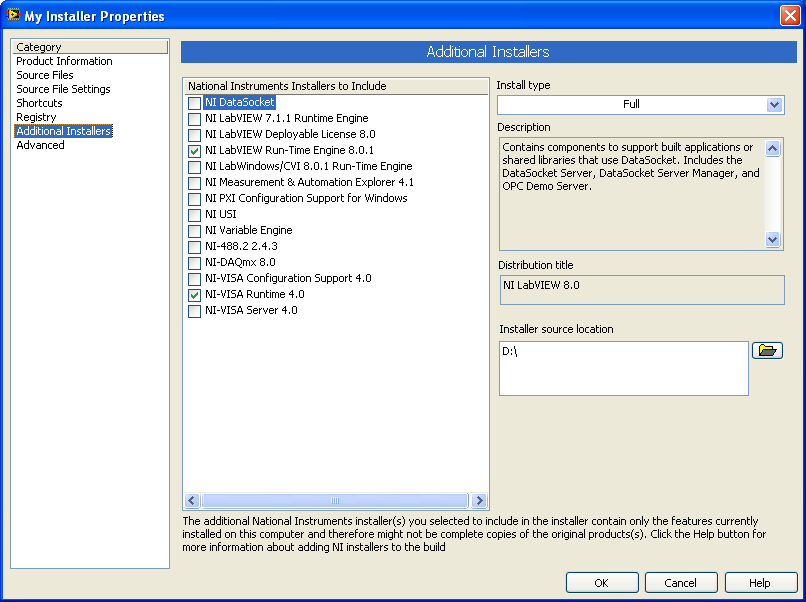
Task: Open the Source Files category
Action: pos(45,75)
